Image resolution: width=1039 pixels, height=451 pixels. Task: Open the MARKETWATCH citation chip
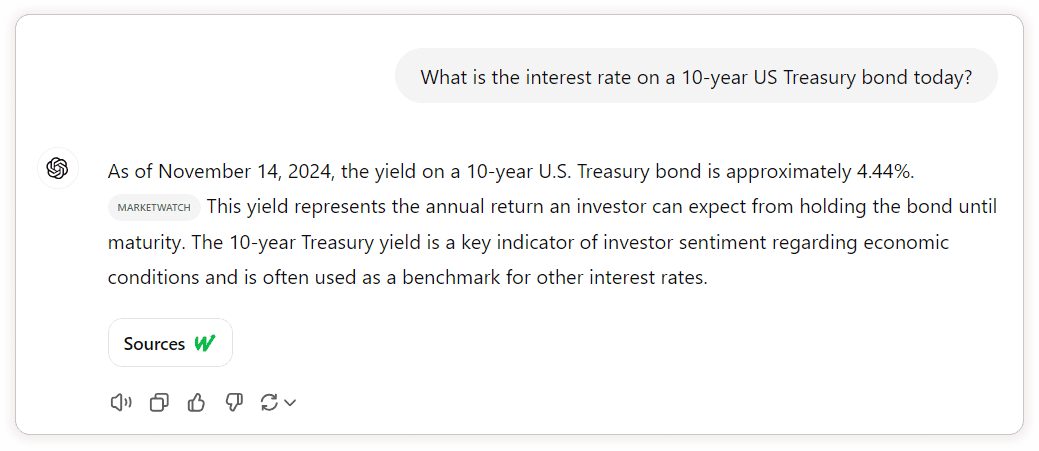coord(154,207)
